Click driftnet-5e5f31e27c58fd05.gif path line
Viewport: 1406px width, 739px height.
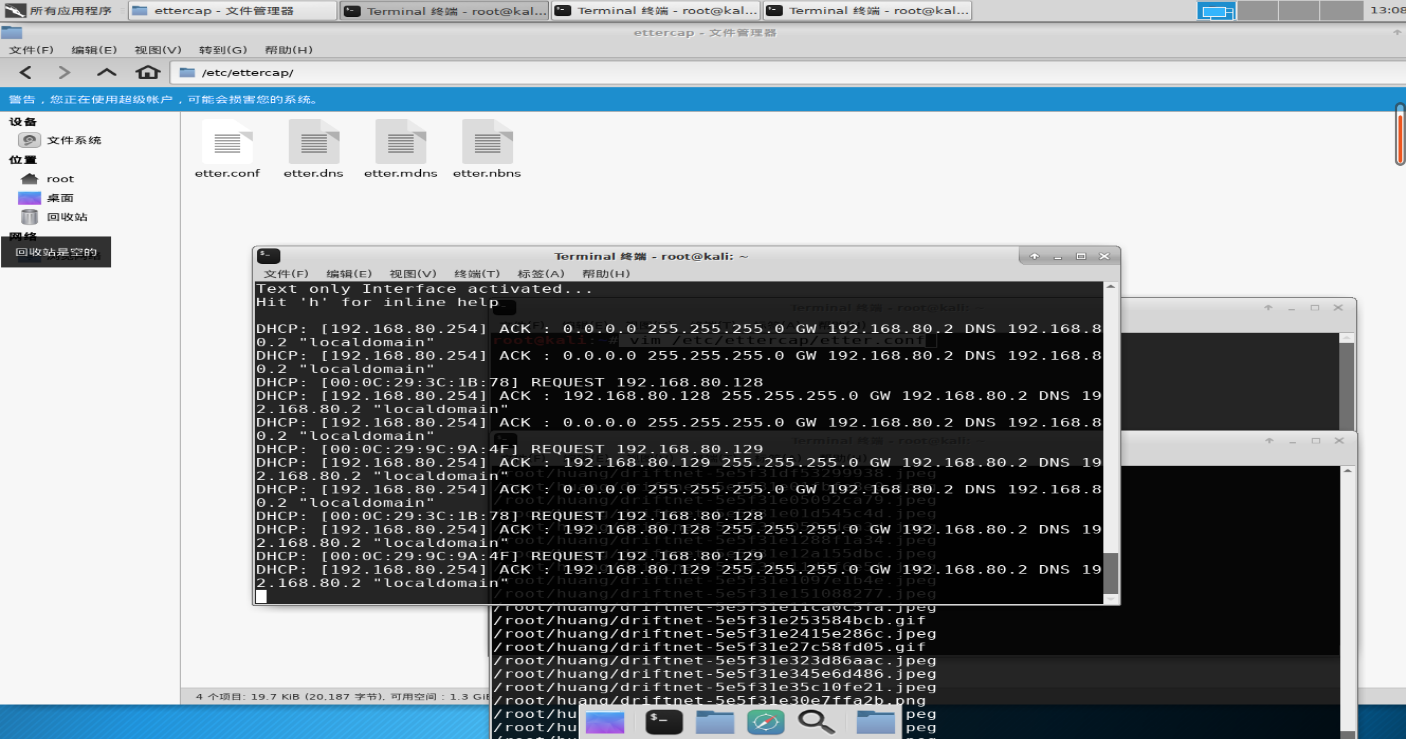(709, 647)
